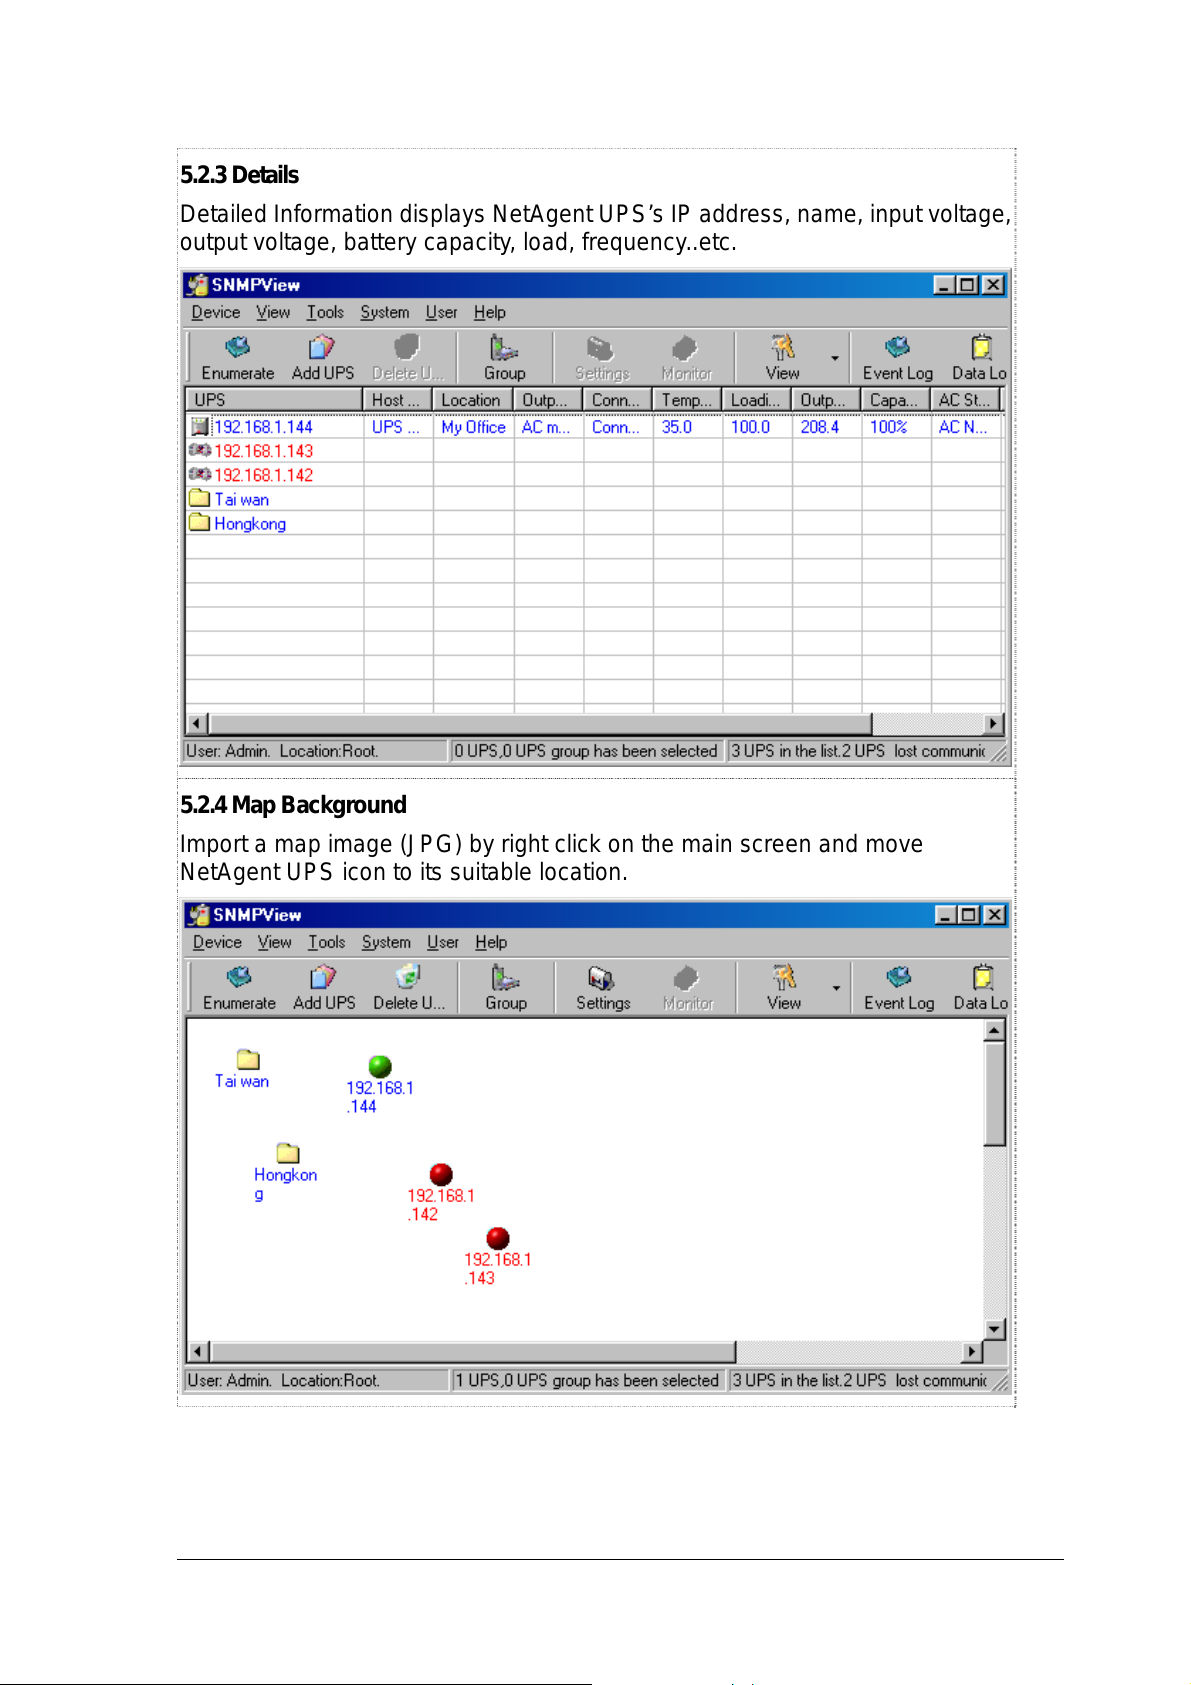Sort by Capa... column header

coord(896,400)
